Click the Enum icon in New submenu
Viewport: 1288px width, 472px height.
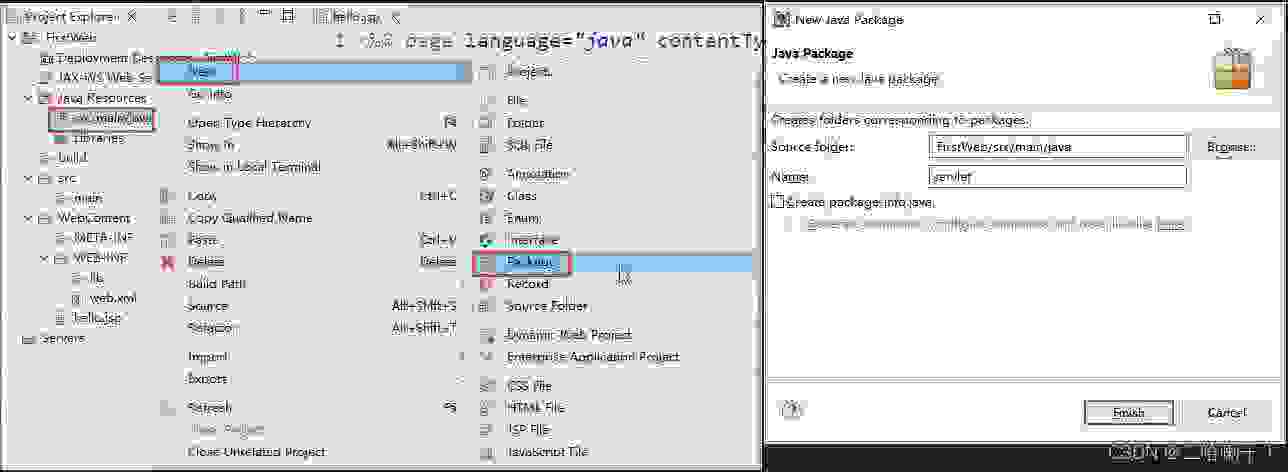[486, 218]
